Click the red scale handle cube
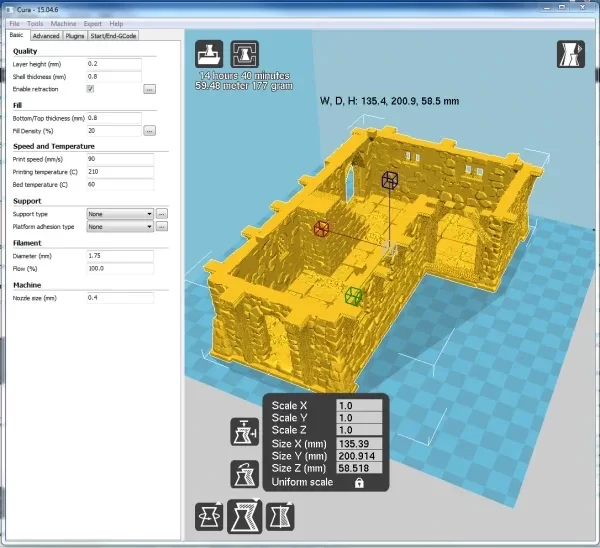The width and height of the screenshot is (600, 548). pyautogui.click(x=321, y=229)
